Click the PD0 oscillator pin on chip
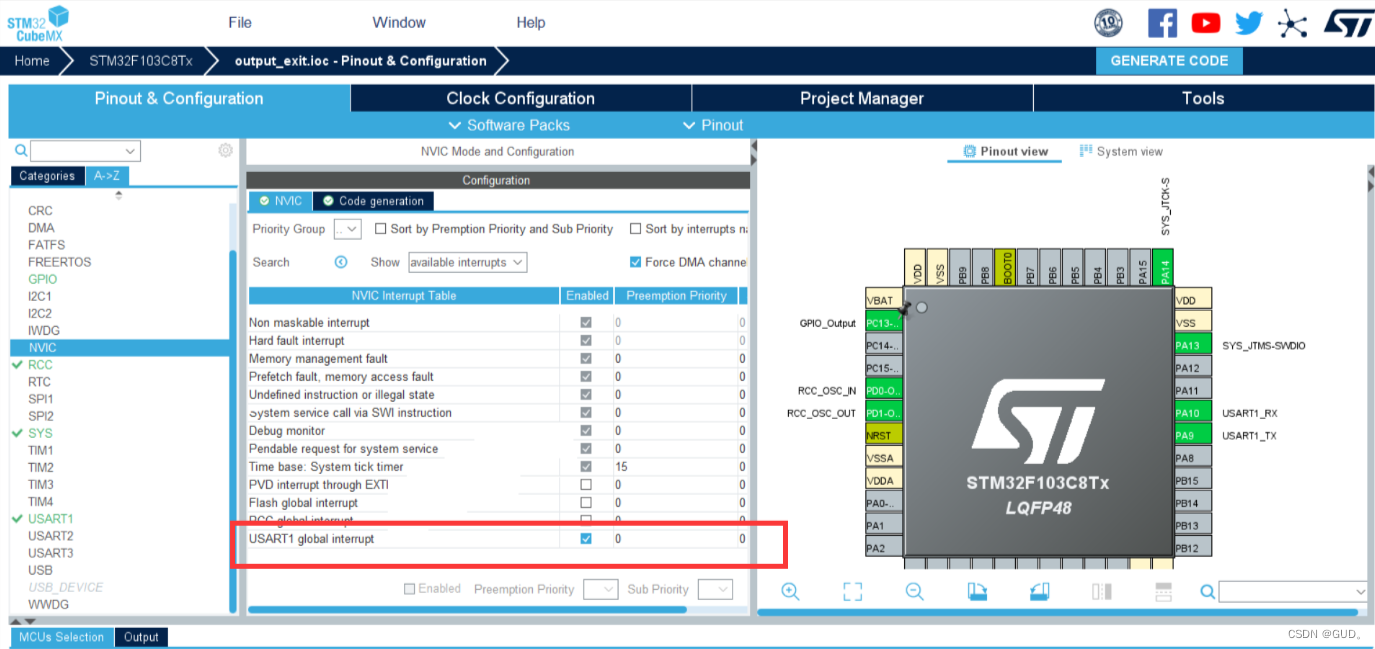This screenshot has width=1375, height=649. [x=884, y=390]
